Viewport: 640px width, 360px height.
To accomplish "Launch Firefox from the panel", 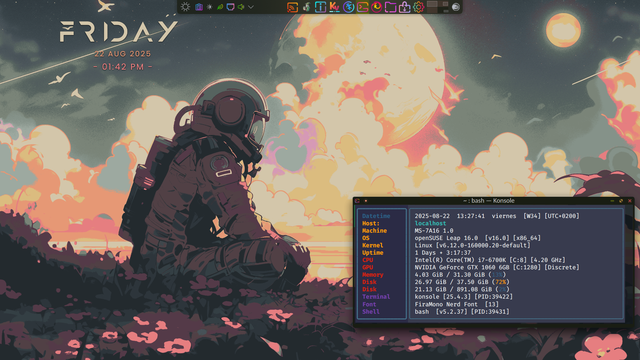I will 376,7.
